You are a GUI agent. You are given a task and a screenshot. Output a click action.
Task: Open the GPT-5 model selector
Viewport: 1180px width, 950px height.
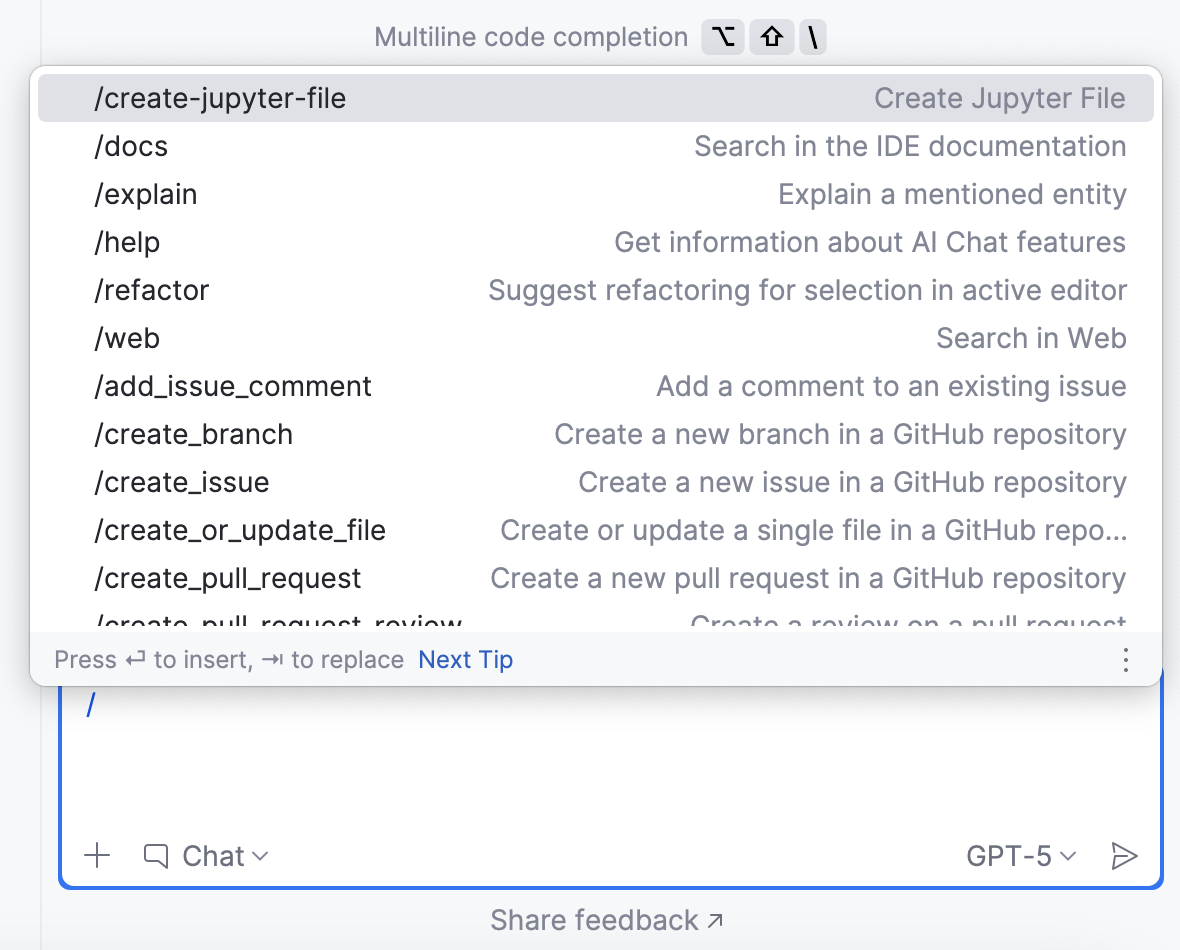(1020, 856)
